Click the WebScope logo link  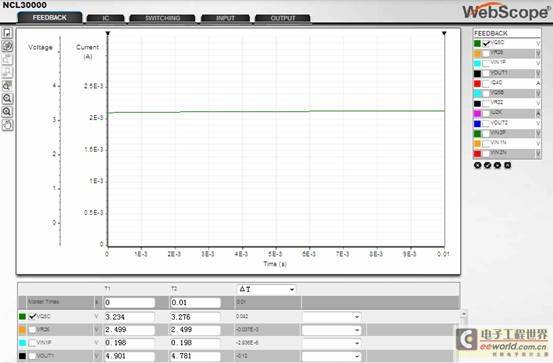click(x=506, y=11)
